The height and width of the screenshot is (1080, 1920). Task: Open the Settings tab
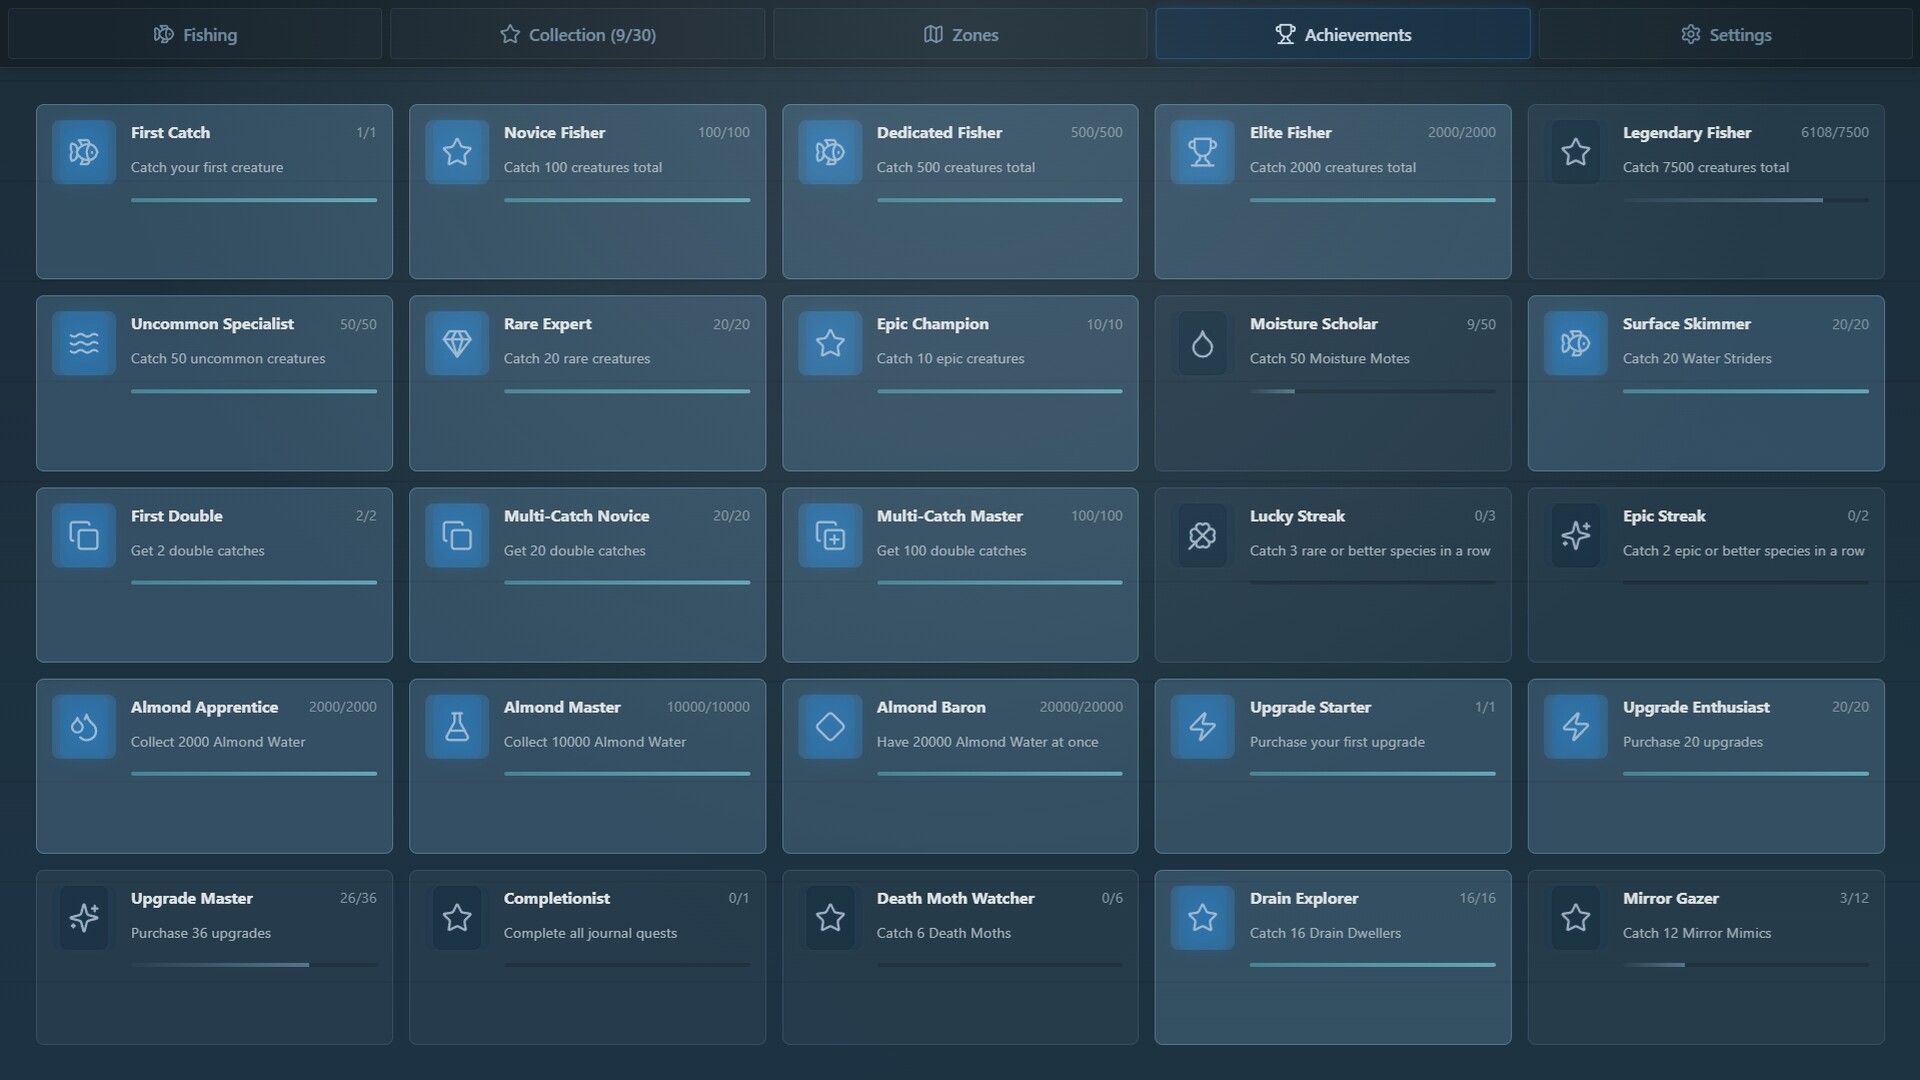tap(1725, 34)
